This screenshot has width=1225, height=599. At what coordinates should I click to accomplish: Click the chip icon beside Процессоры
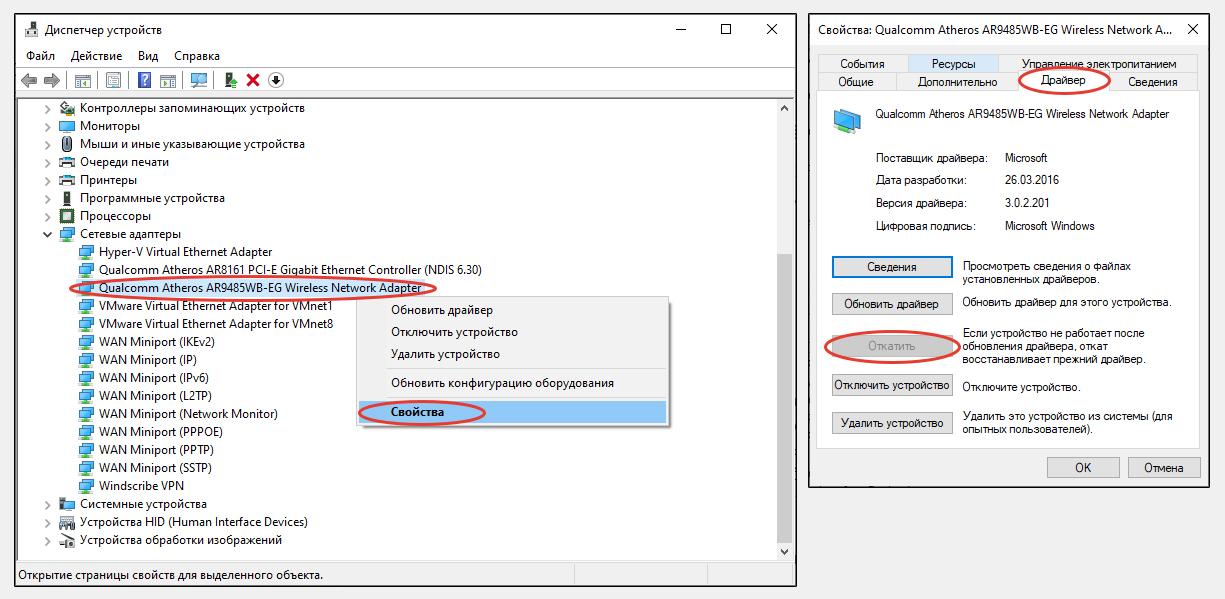(67, 216)
